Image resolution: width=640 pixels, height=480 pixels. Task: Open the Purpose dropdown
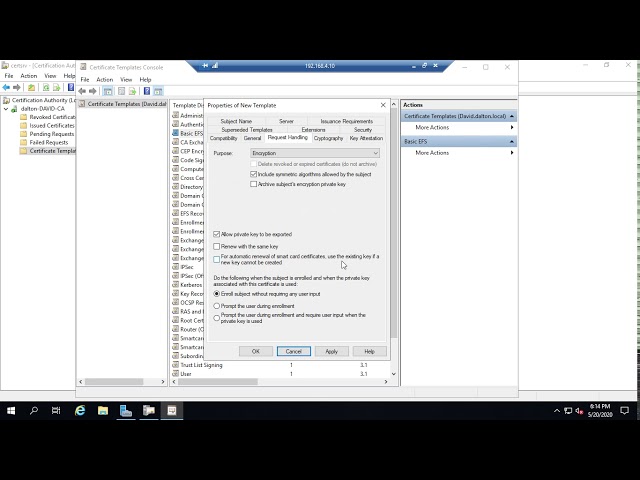tap(315, 153)
